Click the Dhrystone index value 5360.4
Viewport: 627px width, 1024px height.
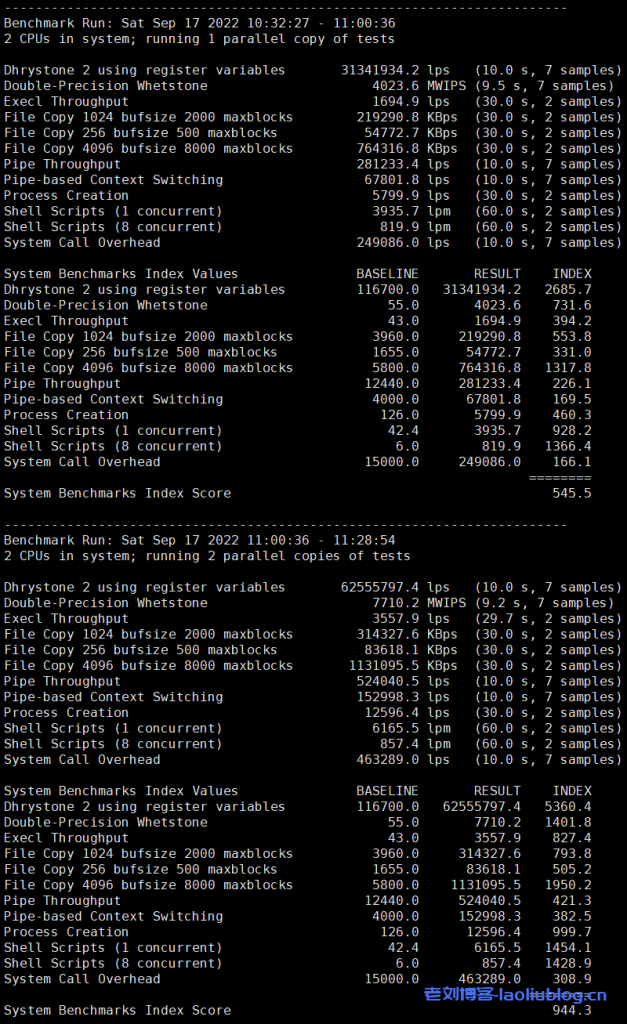click(x=571, y=807)
